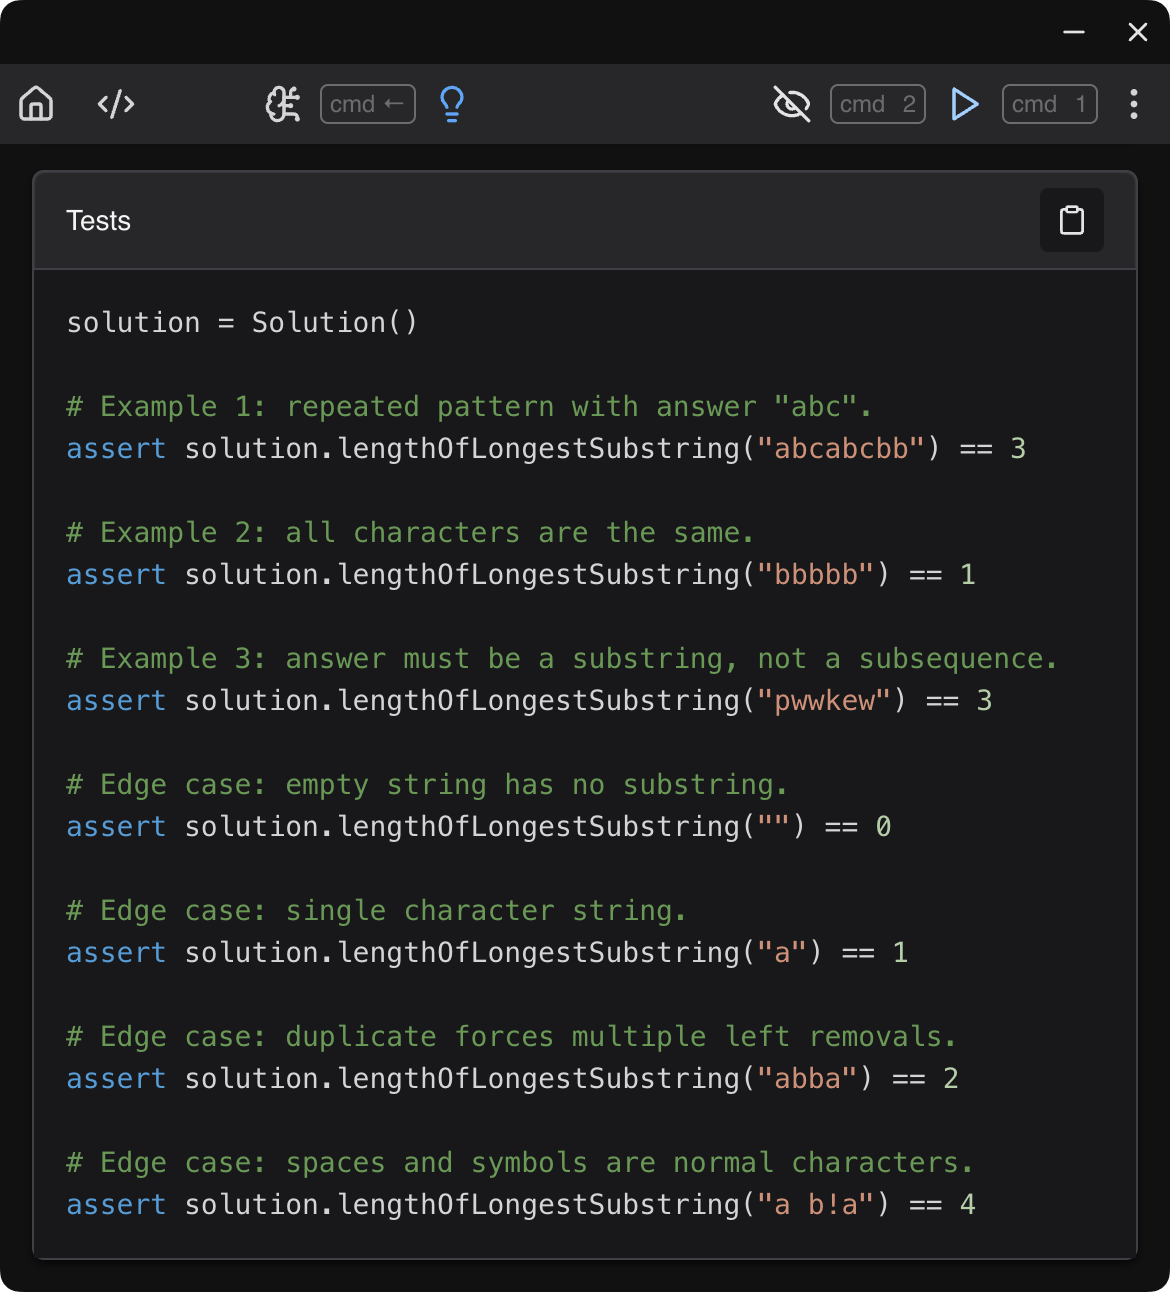
Task: Click the assert line ending '== 0'
Action: coord(479,827)
